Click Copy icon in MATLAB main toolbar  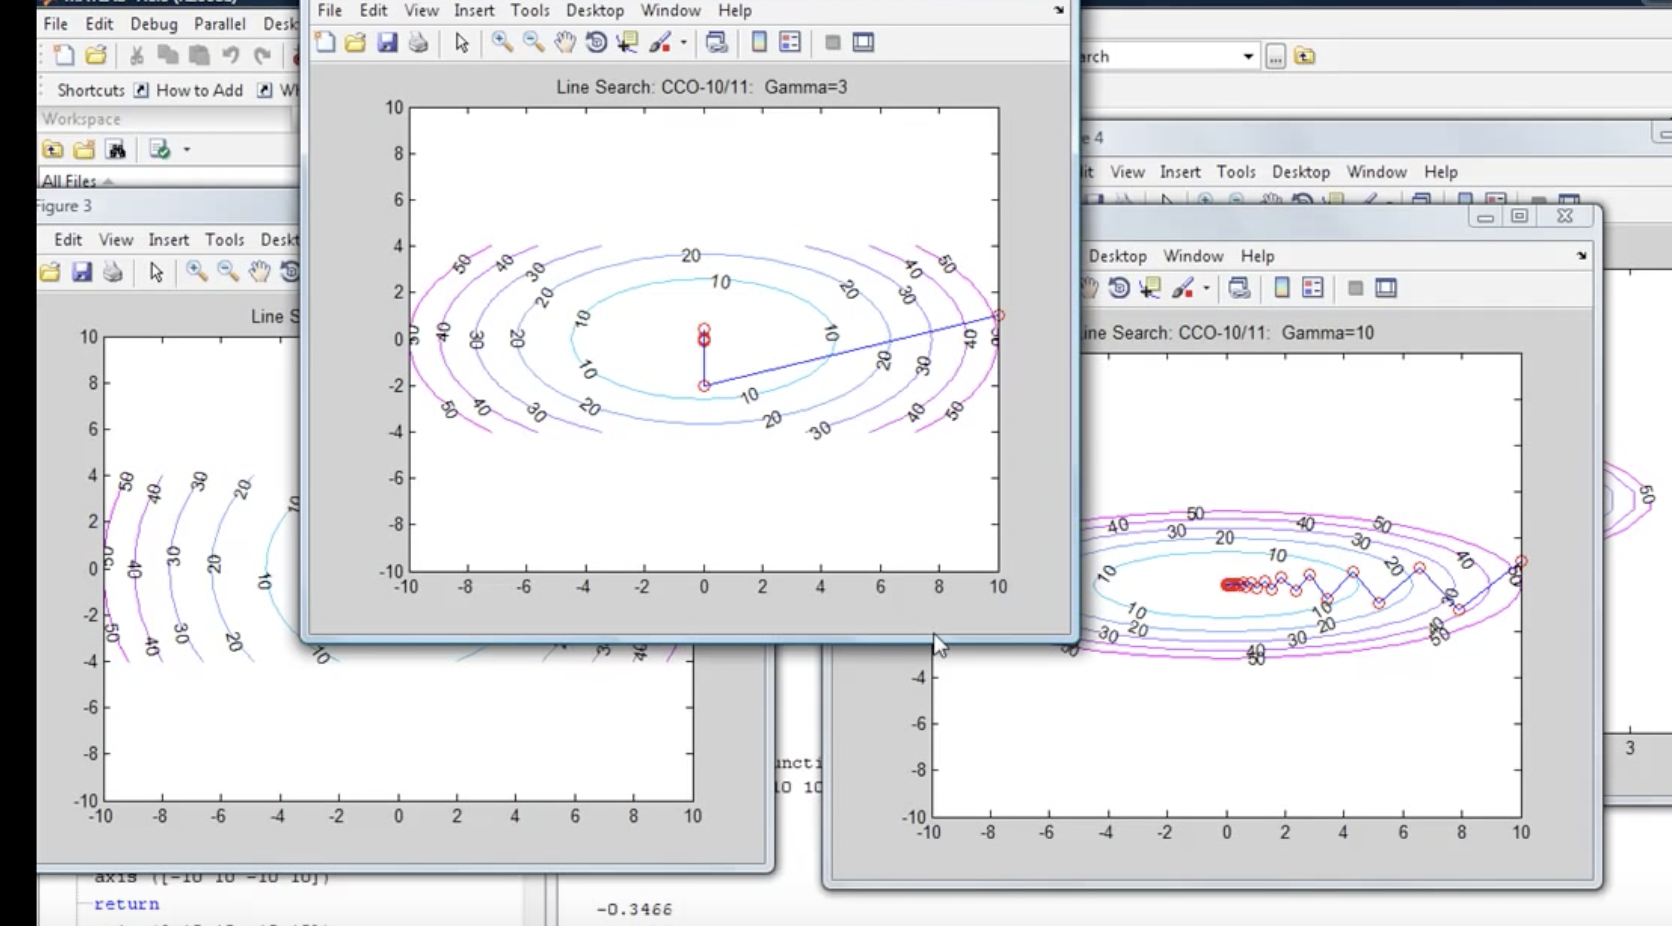click(168, 56)
